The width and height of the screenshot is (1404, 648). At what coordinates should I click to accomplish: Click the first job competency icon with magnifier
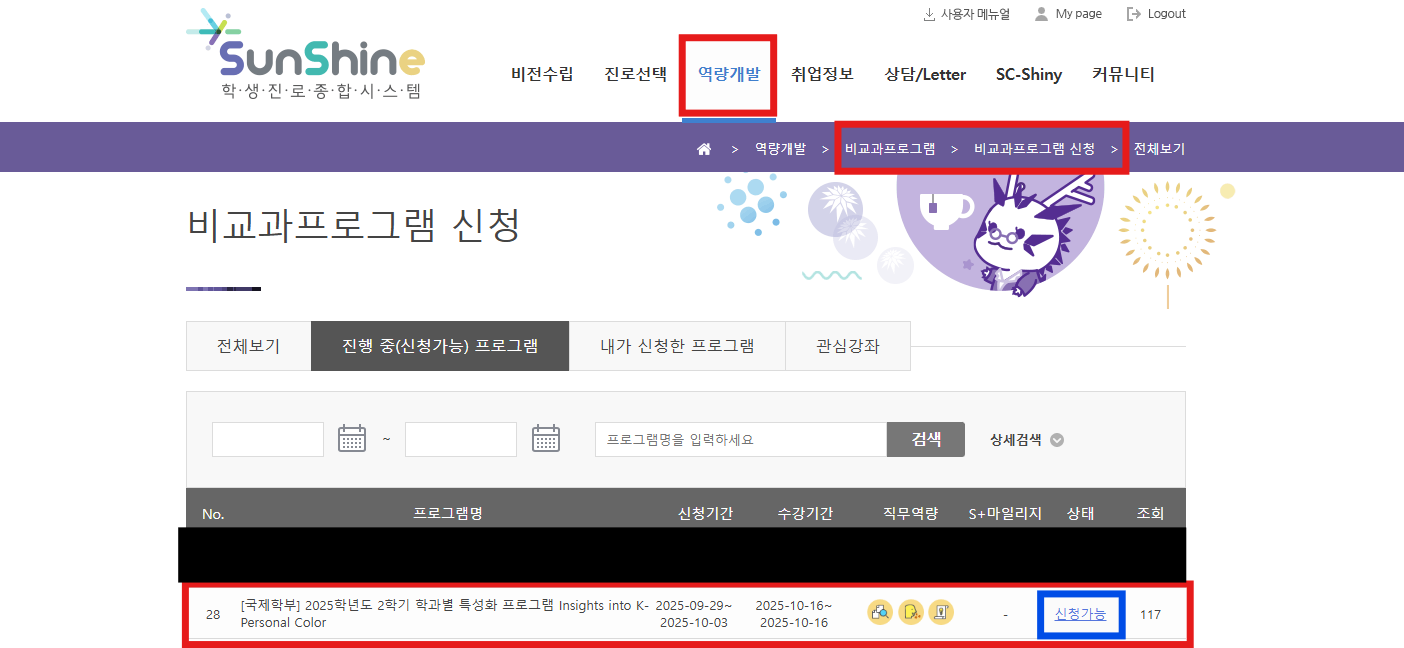880,613
